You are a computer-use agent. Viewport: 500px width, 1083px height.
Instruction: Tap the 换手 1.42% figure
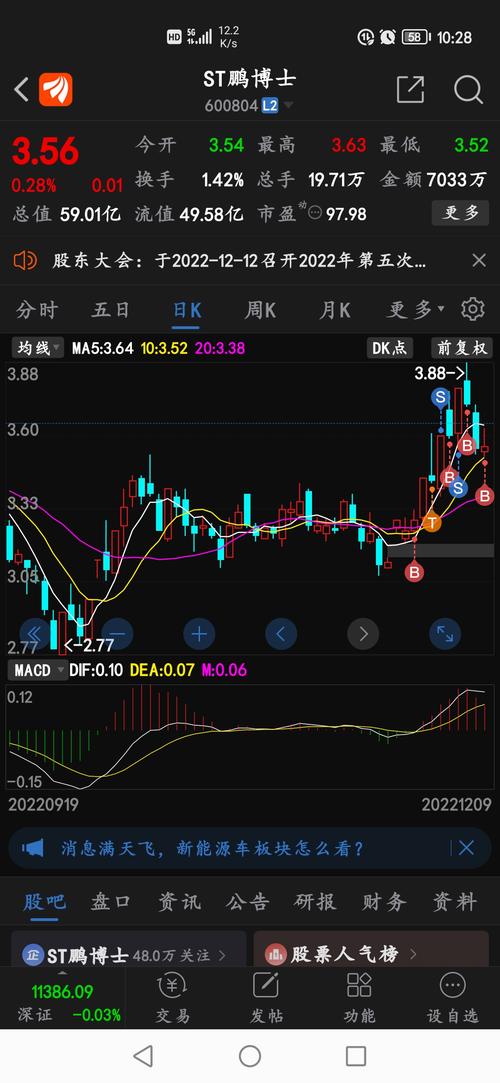click(x=189, y=180)
